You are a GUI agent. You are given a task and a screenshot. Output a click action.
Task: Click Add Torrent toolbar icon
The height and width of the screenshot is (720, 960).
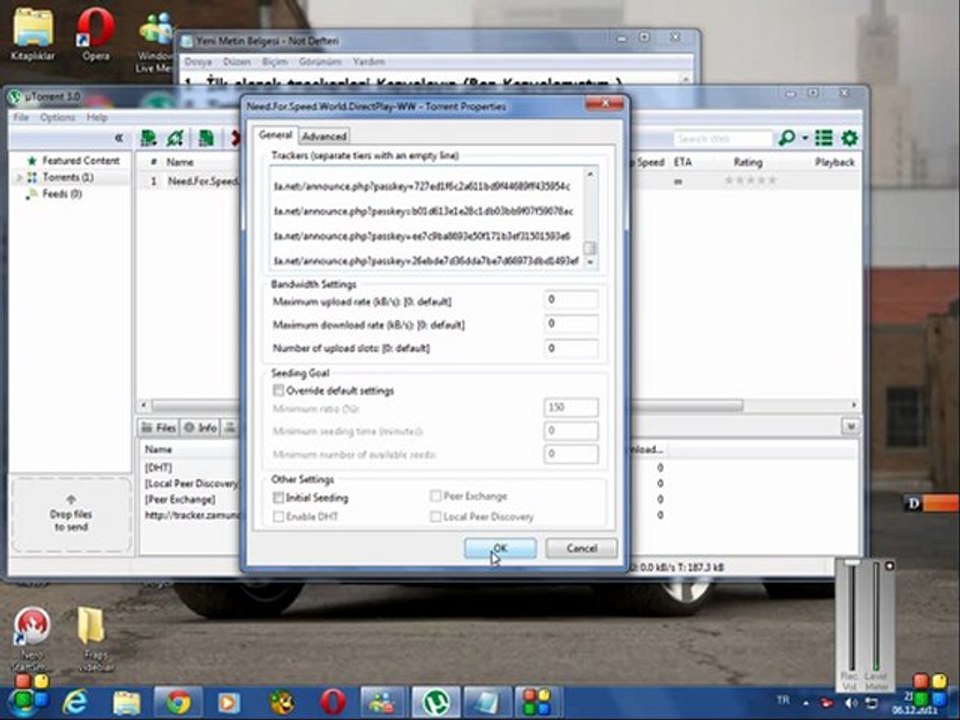(148, 138)
